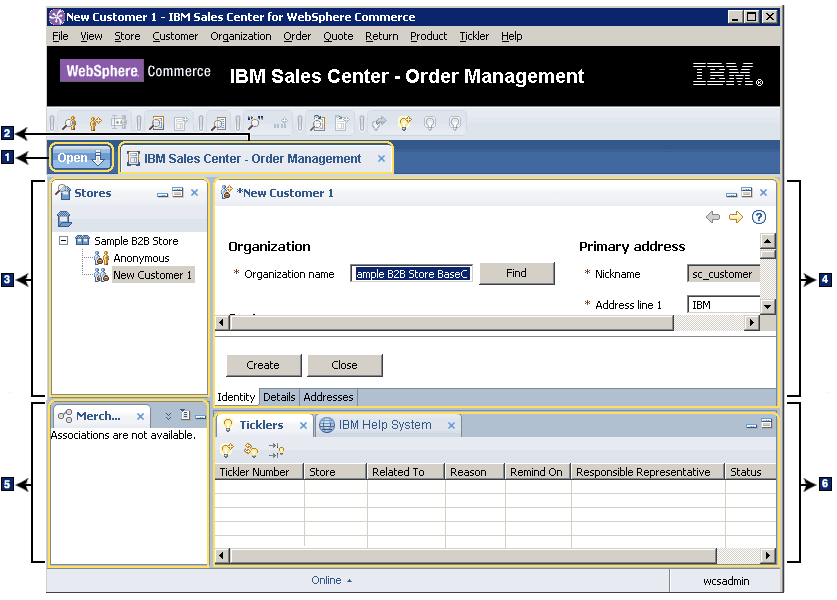Minimize the Ticklers panel
Image resolution: width=837 pixels, height=600 pixels.
752,425
